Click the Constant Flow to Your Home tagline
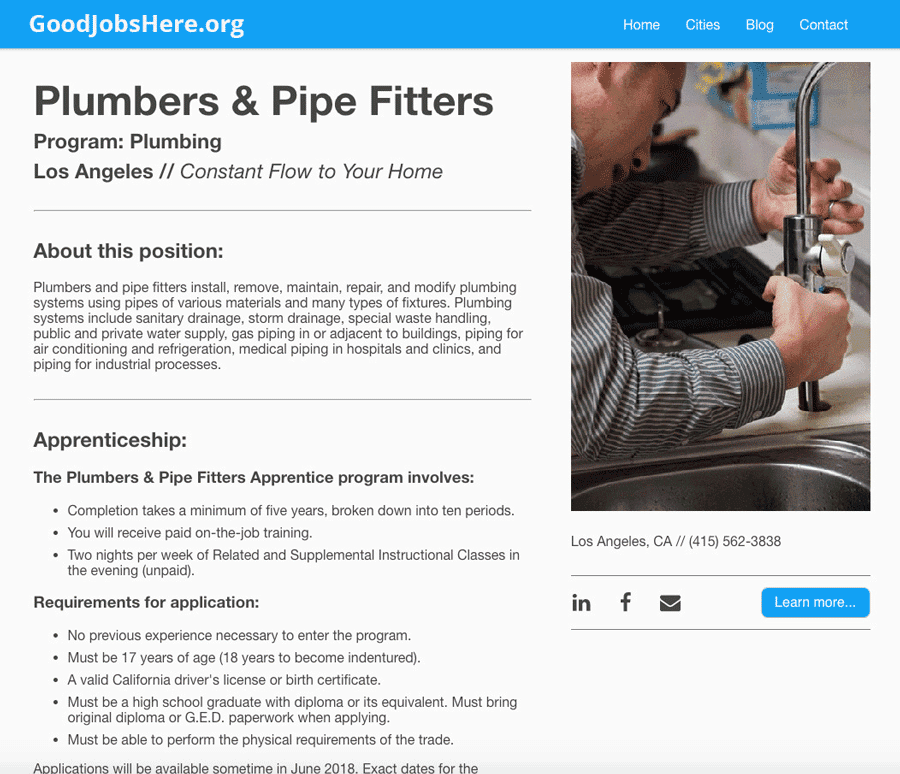This screenshot has width=900, height=774. point(311,171)
